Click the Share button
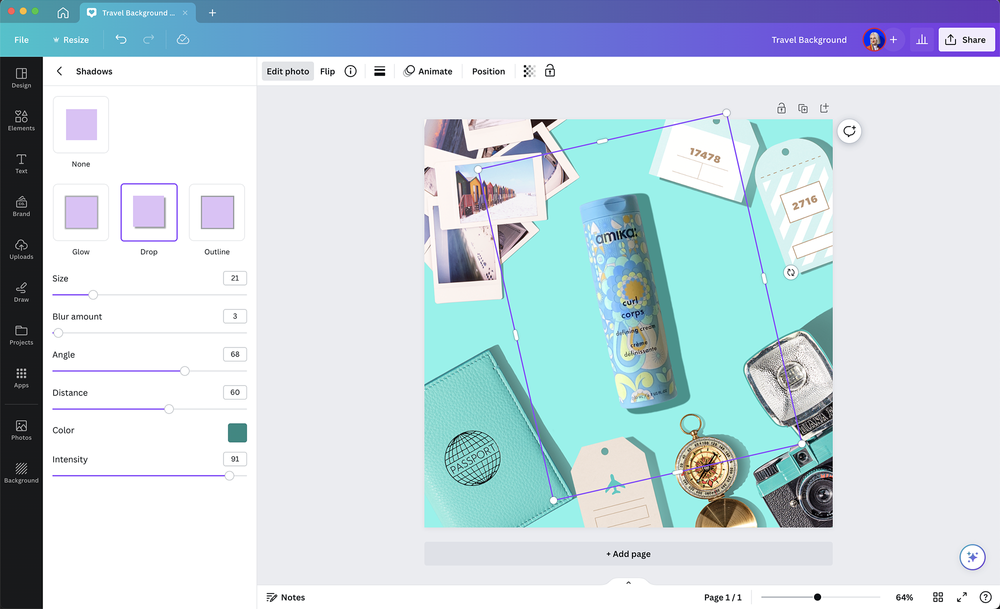 pyautogui.click(x=965, y=39)
